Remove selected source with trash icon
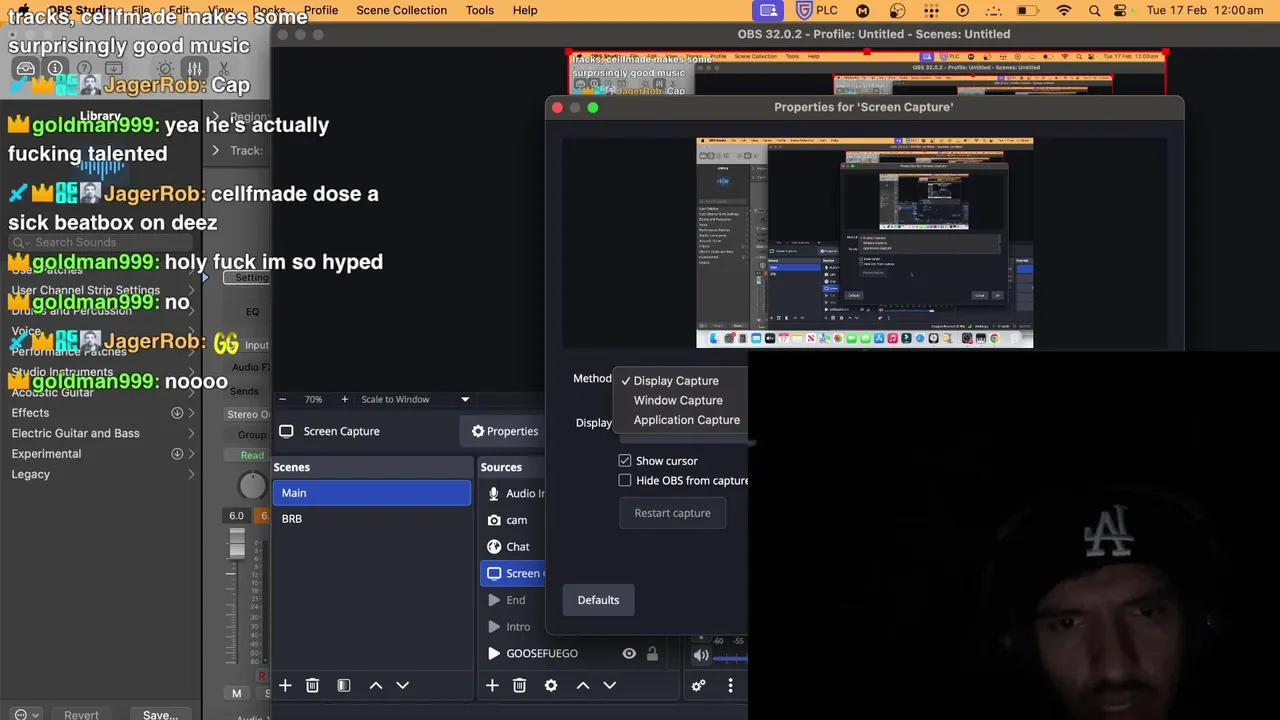 519,685
